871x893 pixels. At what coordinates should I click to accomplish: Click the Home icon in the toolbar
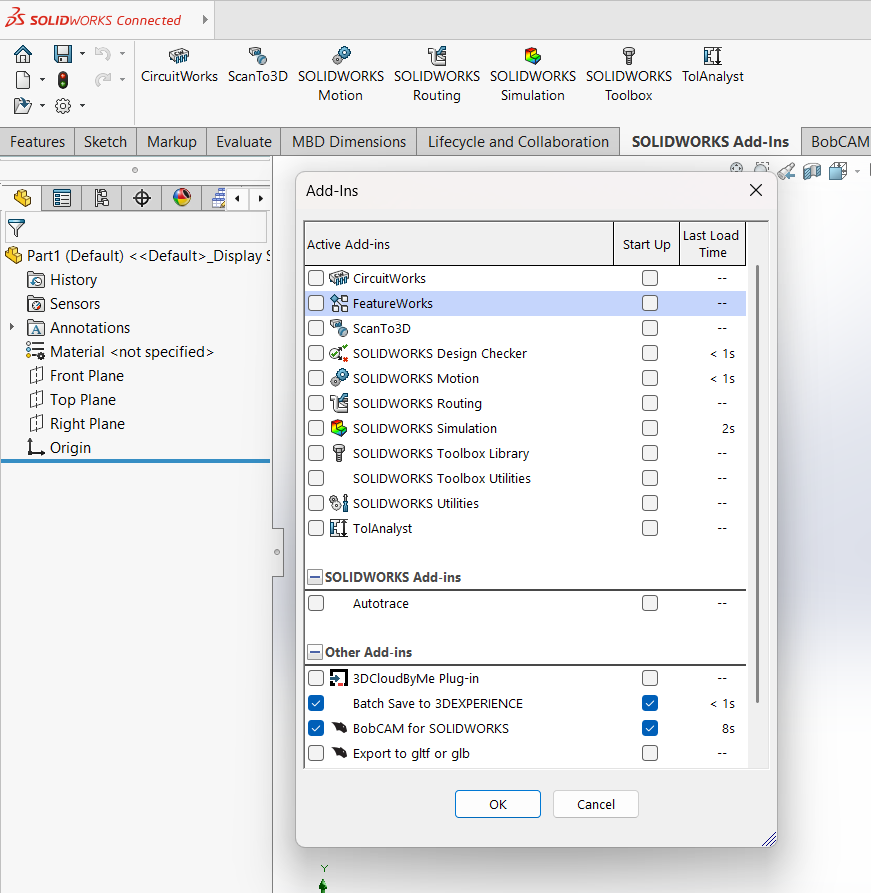click(x=23, y=54)
